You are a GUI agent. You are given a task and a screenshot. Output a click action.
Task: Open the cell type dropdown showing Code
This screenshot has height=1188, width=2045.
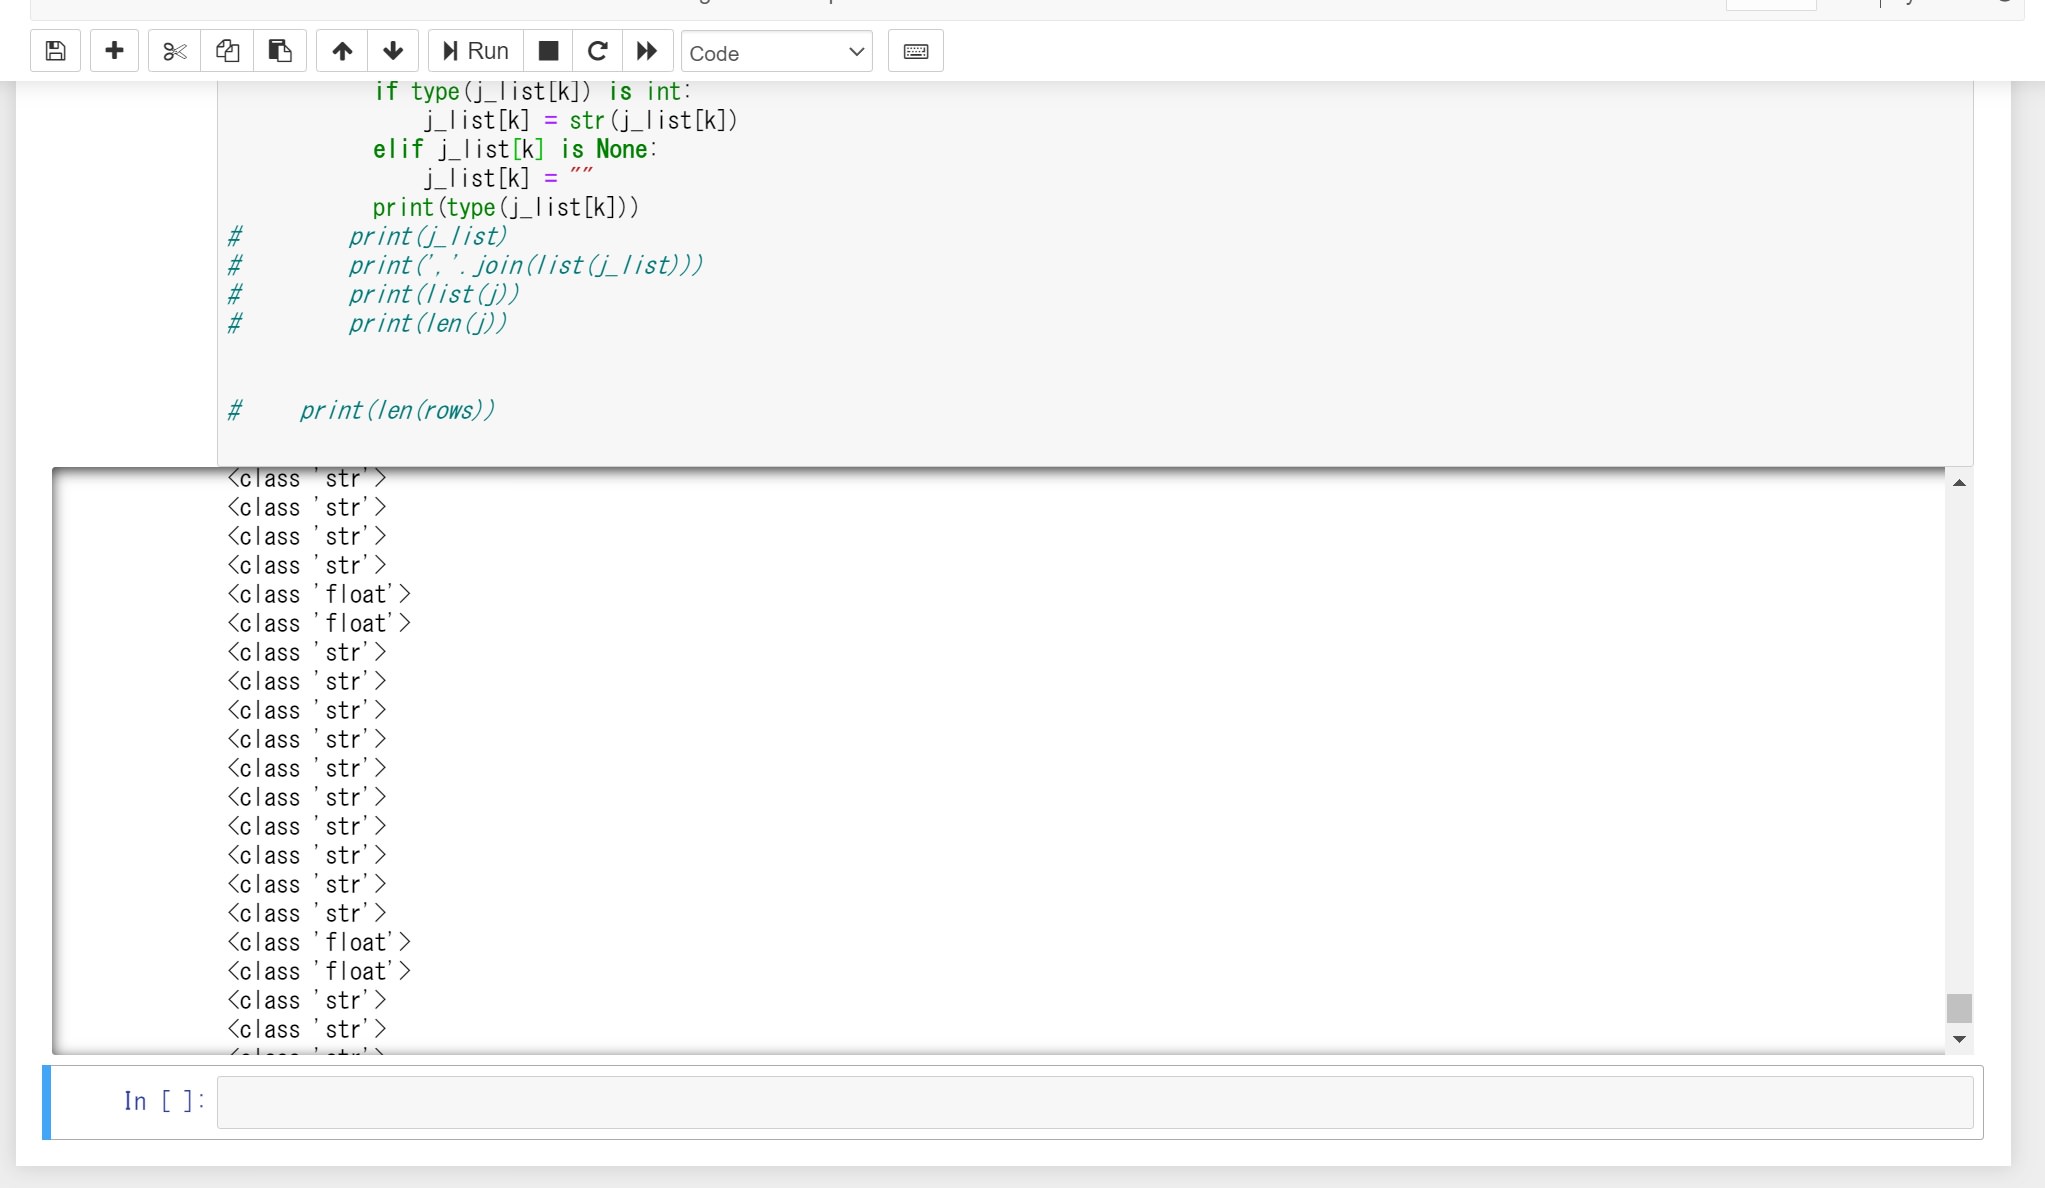(777, 52)
